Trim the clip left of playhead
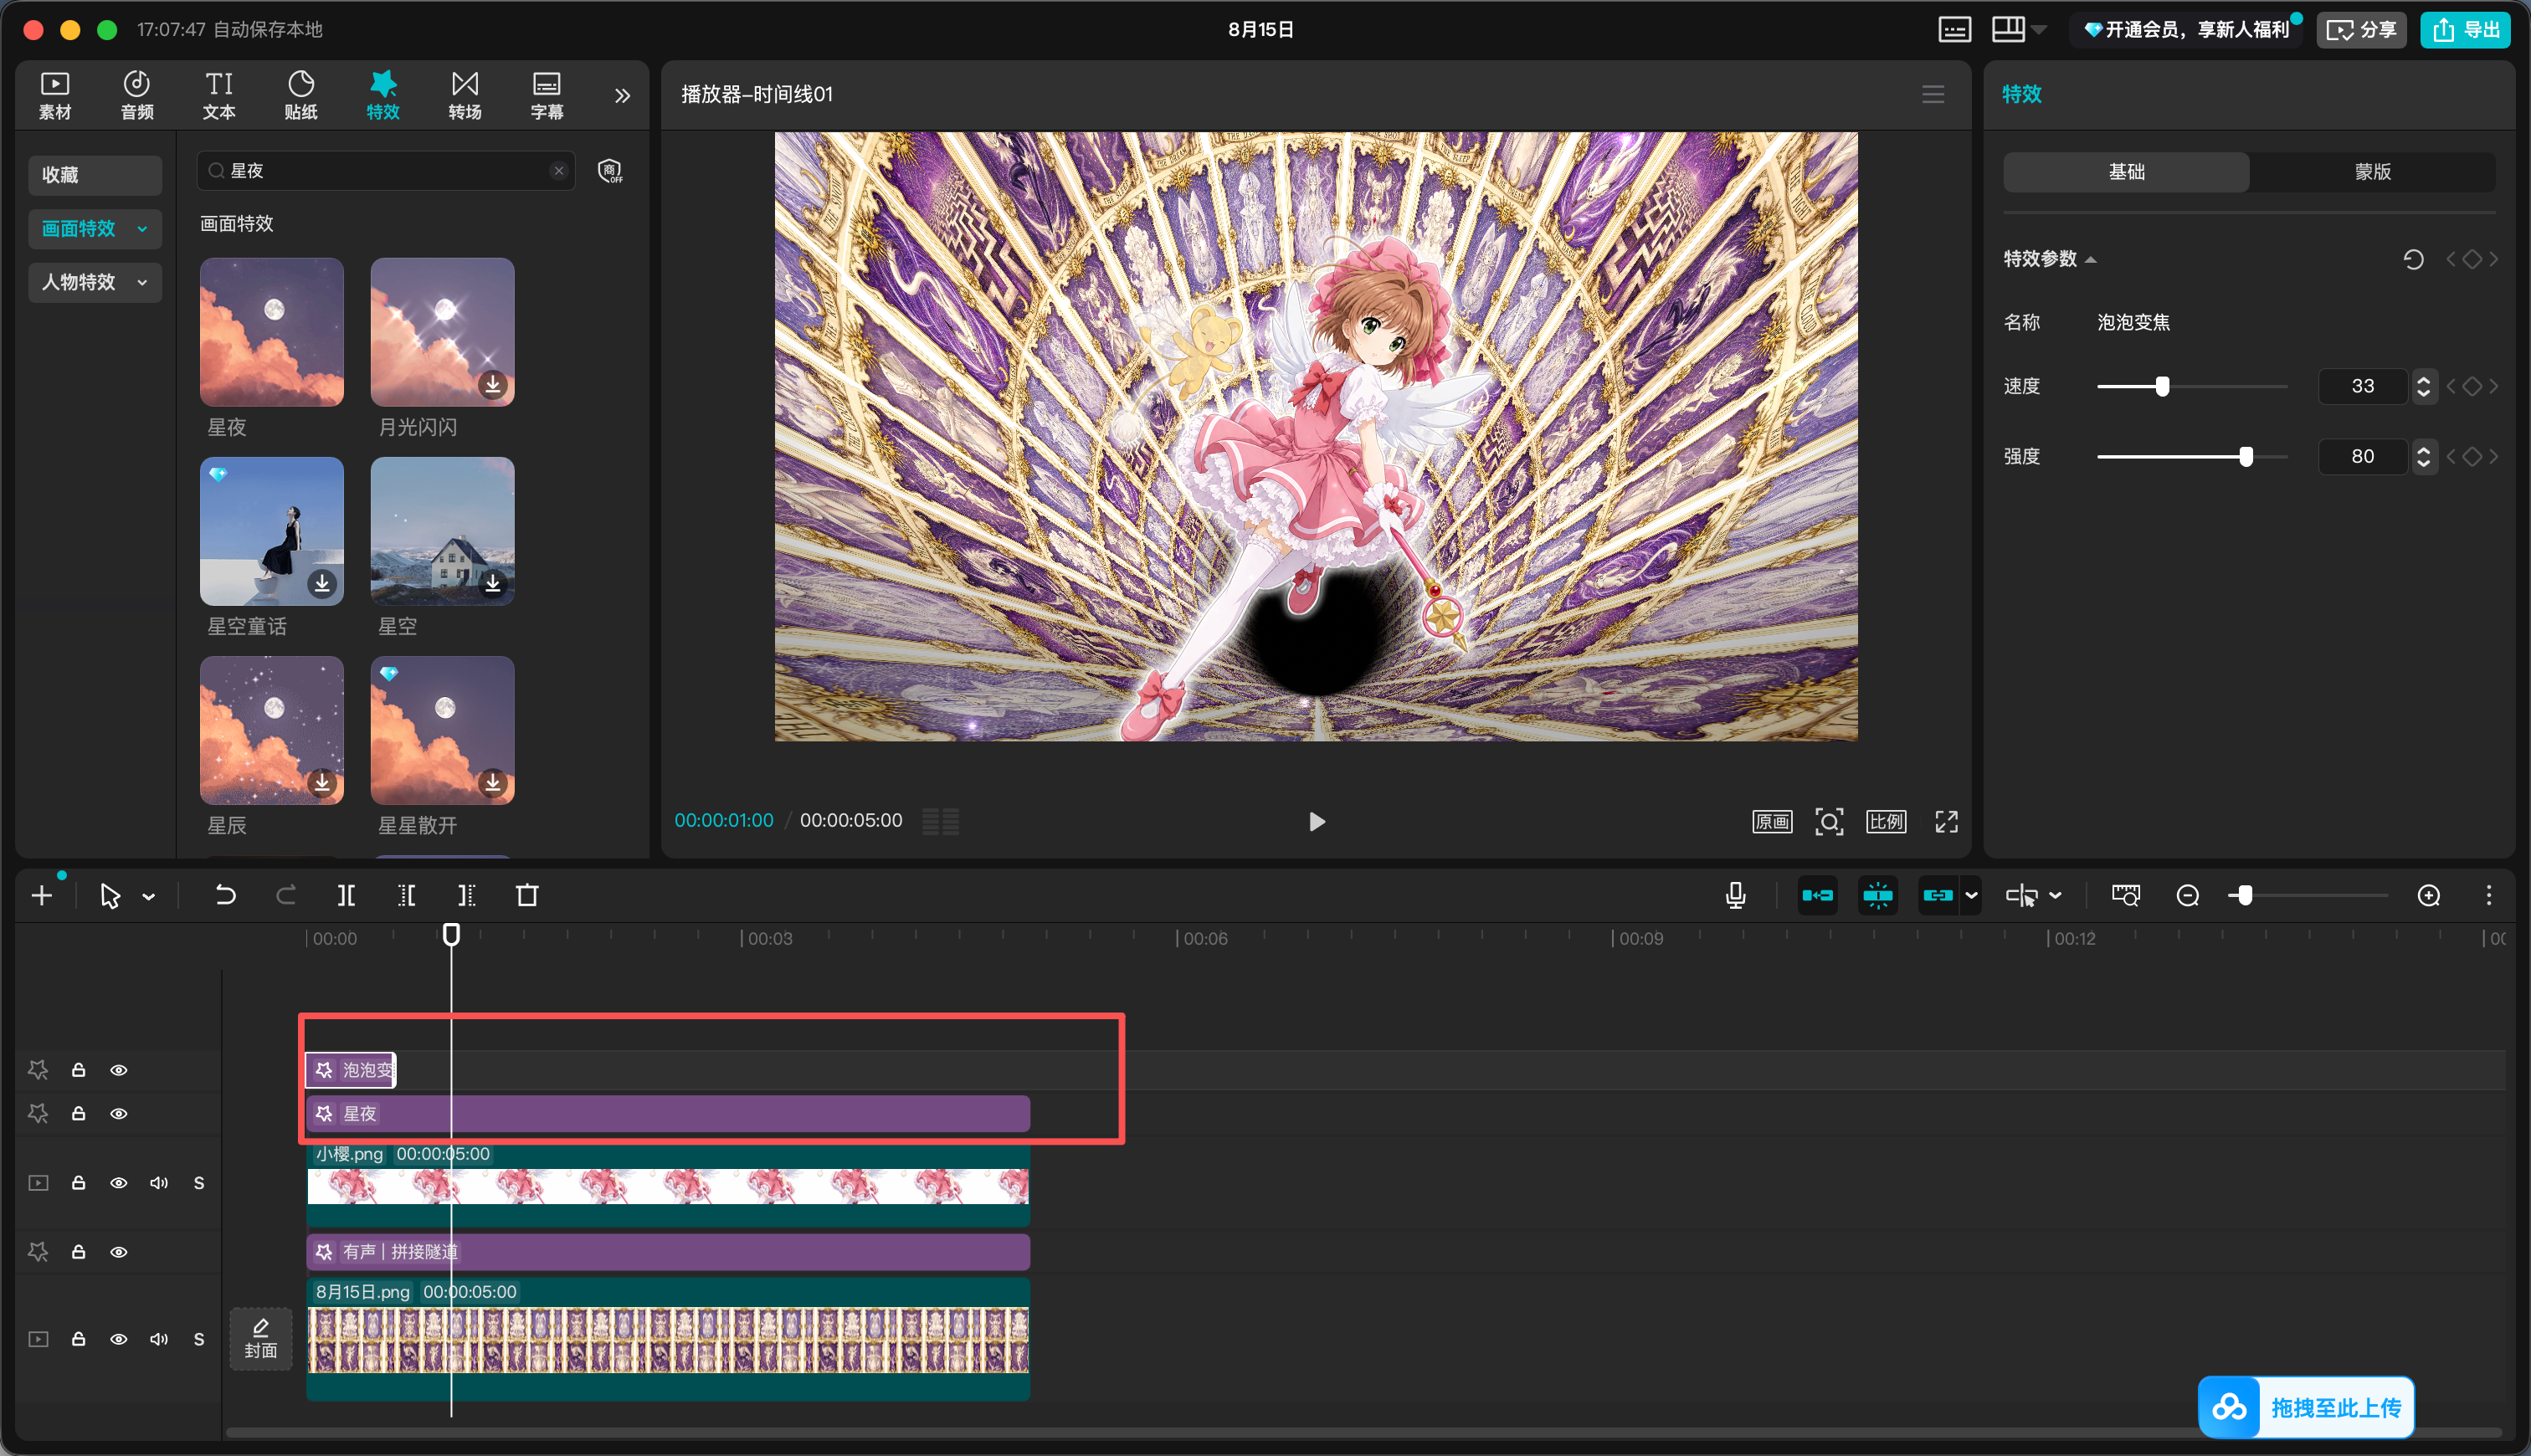 pyautogui.click(x=406, y=896)
